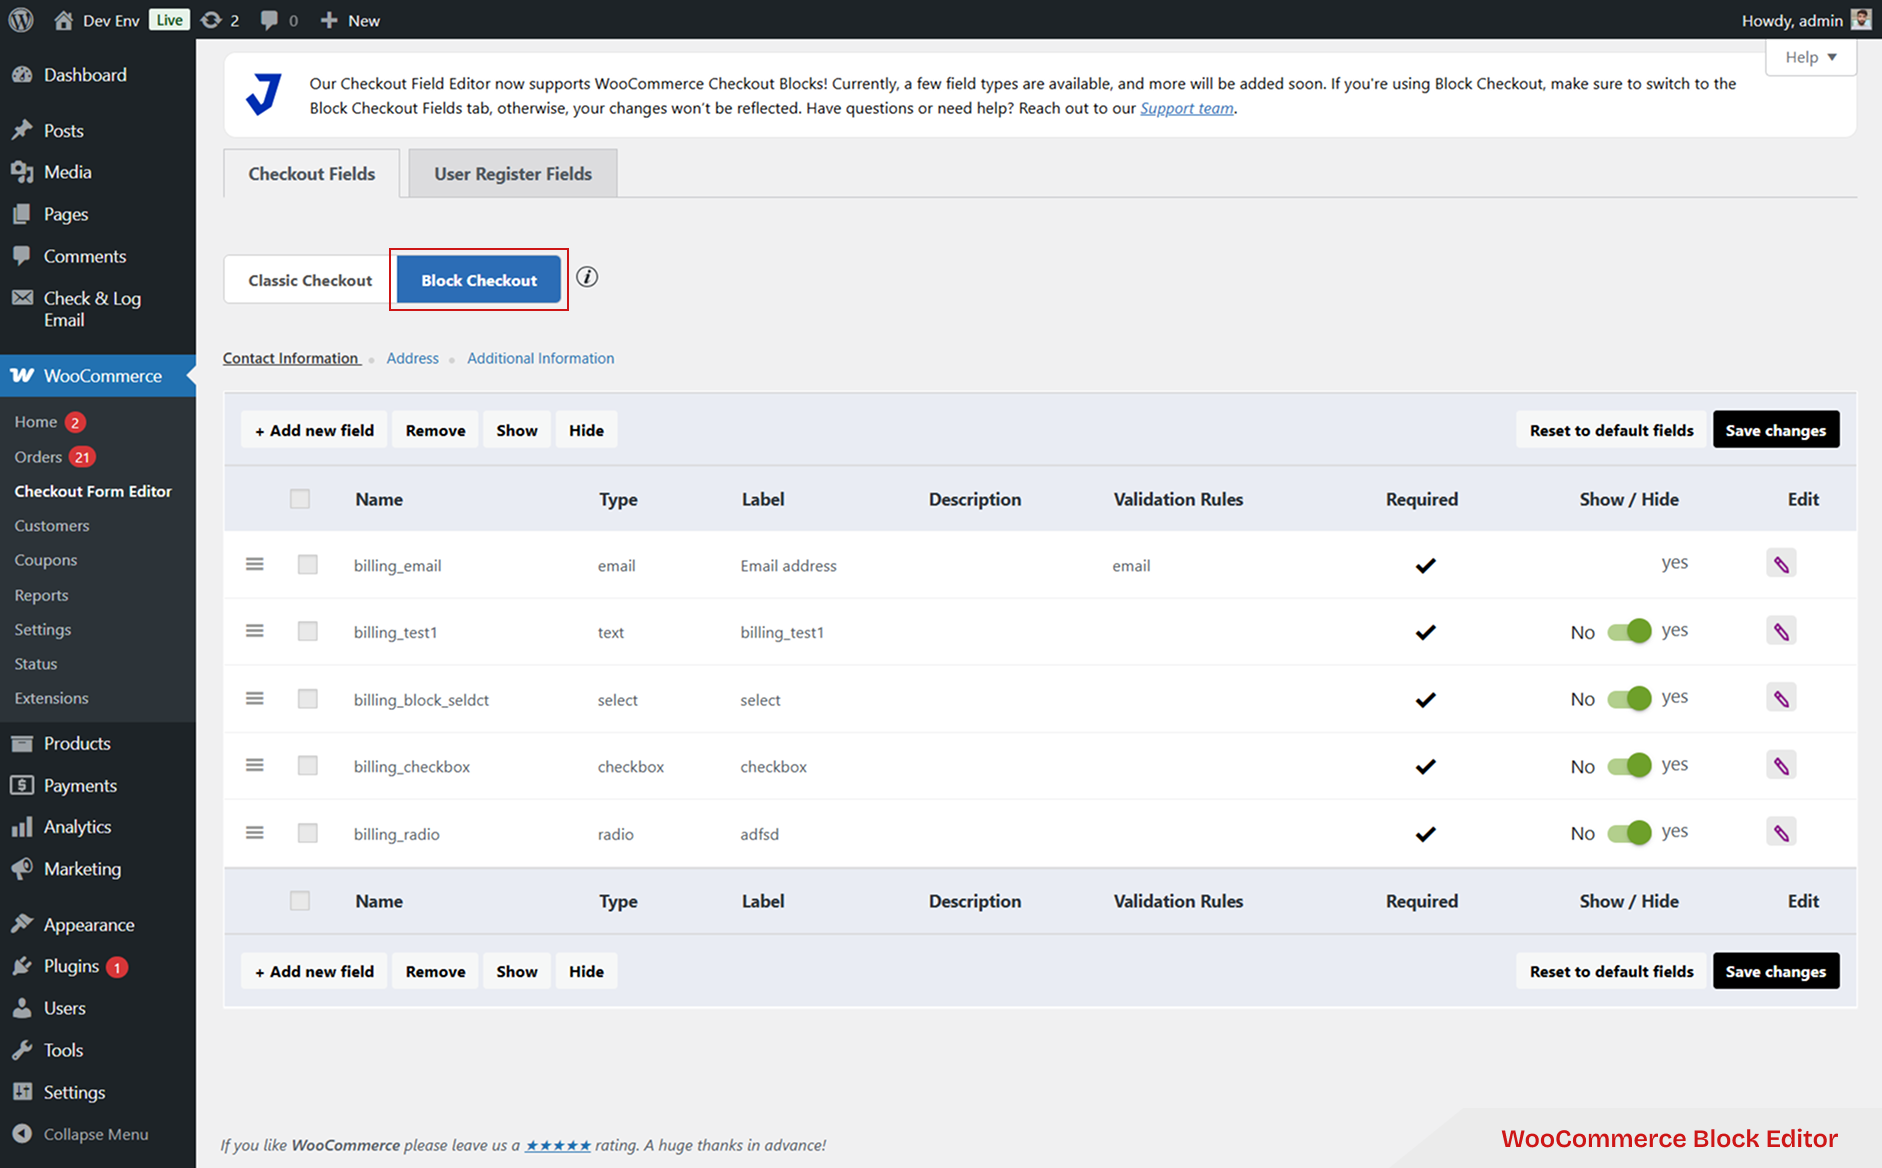The height and width of the screenshot is (1168, 1882).
Task: Select the checkbox for billing_checkbox row
Action: coord(307,765)
